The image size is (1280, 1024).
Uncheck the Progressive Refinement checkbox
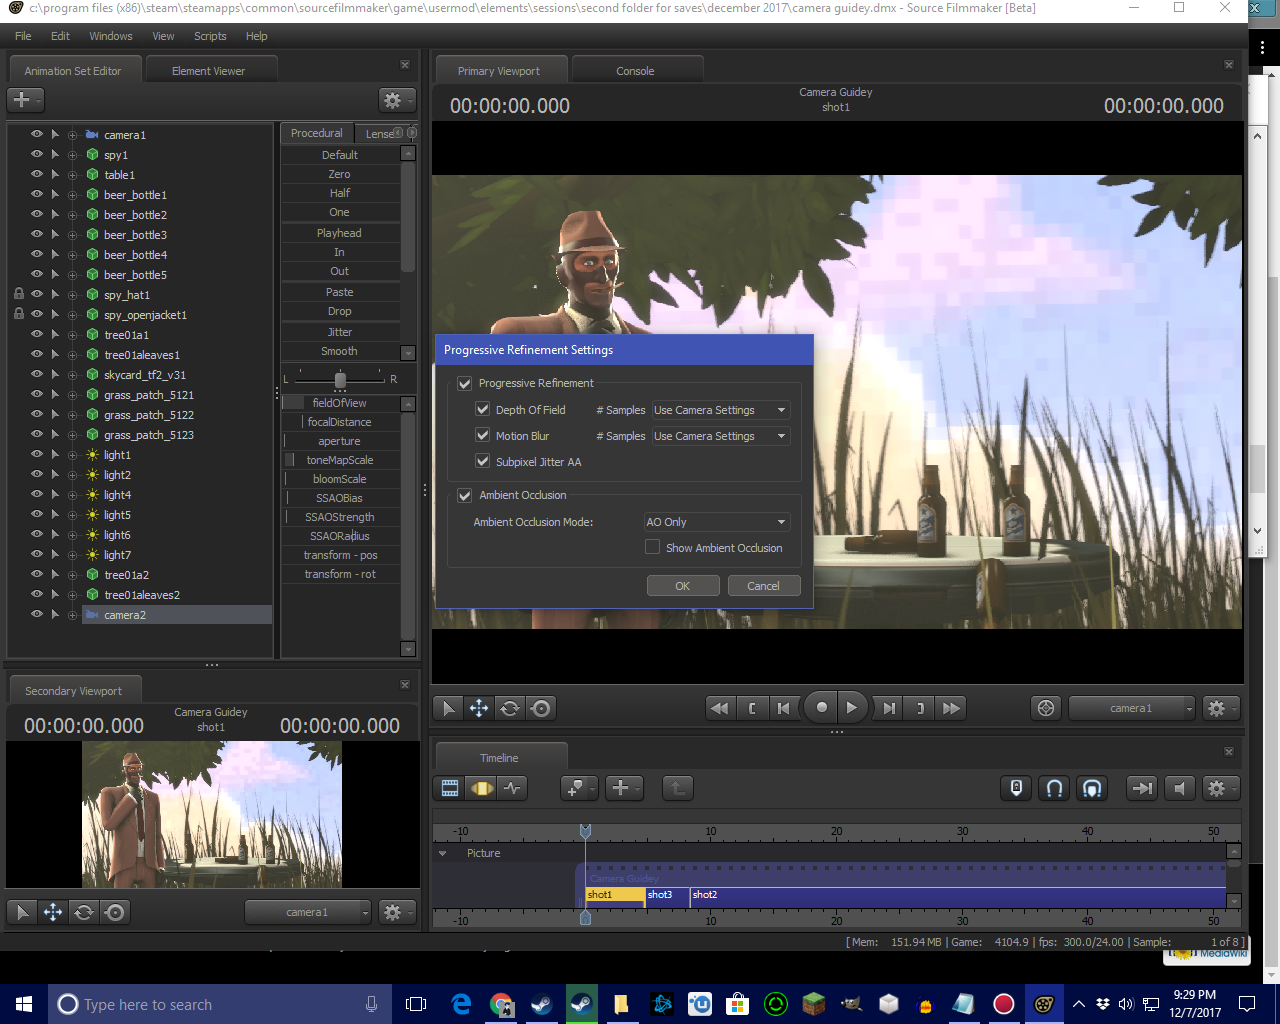[x=465, y=383]
